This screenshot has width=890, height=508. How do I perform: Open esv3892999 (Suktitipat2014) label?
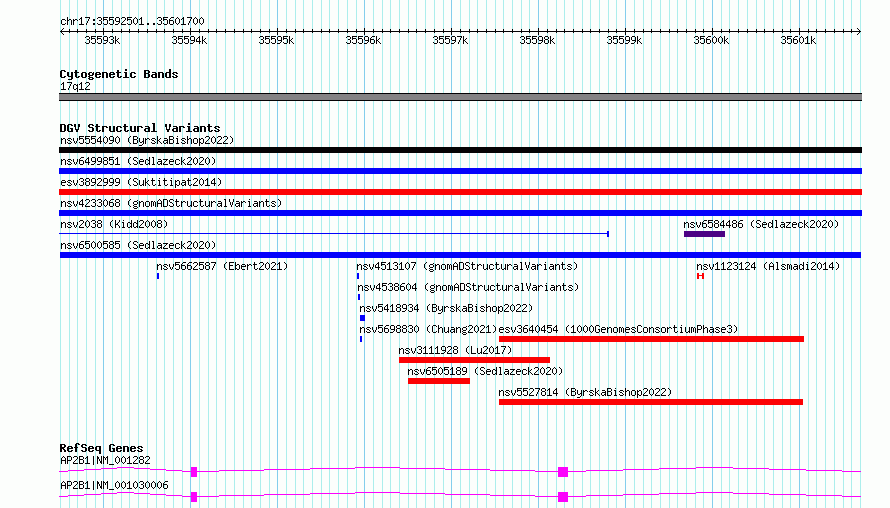click(141, 182)
